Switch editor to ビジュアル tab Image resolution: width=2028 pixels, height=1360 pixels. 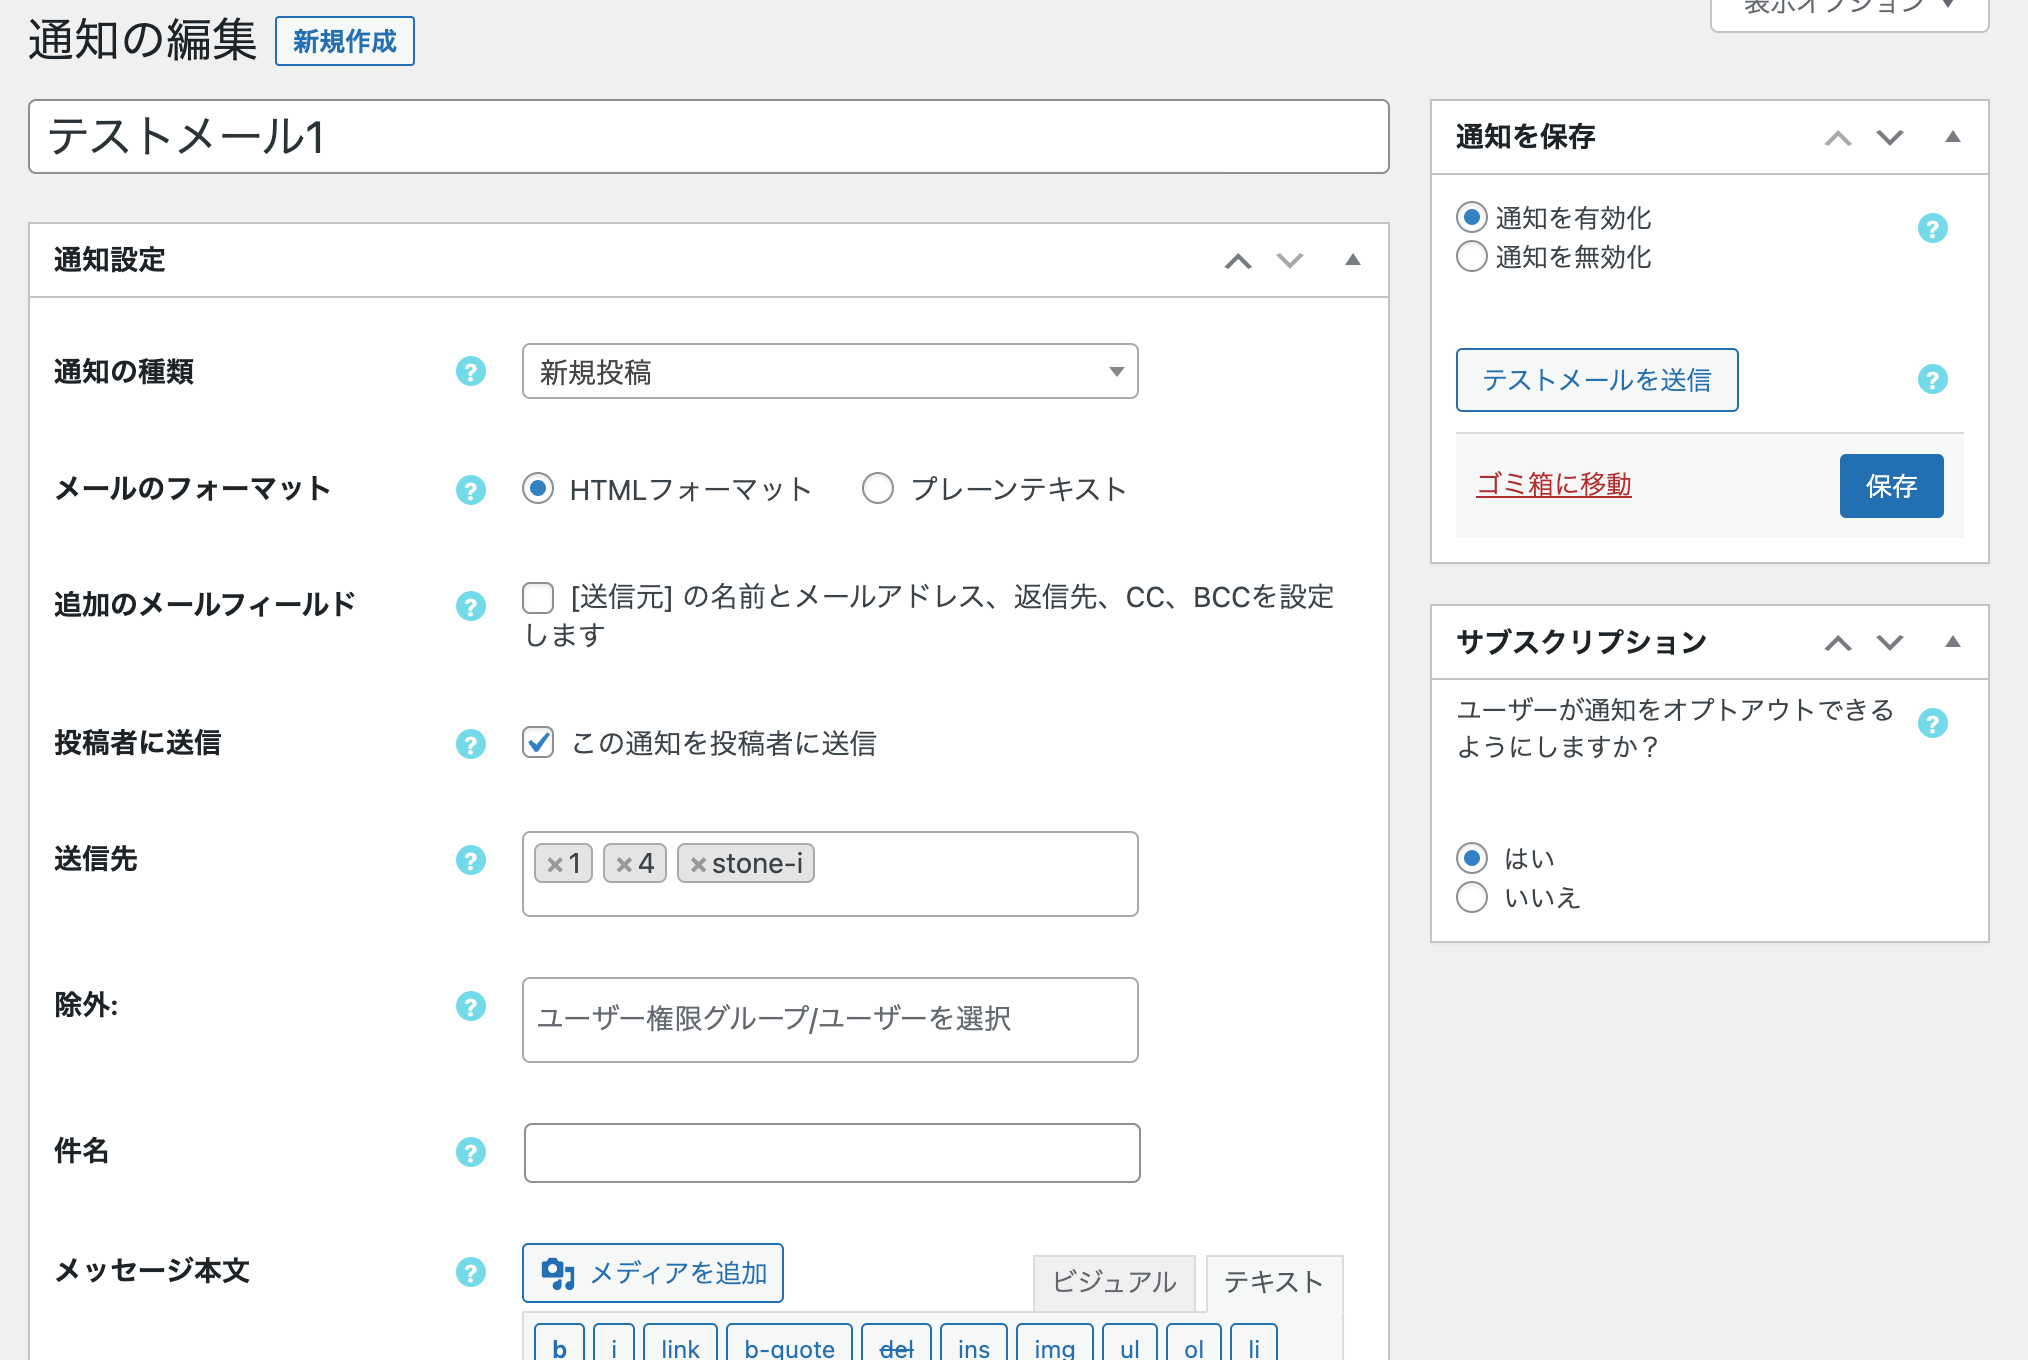pos(1114,1282)
